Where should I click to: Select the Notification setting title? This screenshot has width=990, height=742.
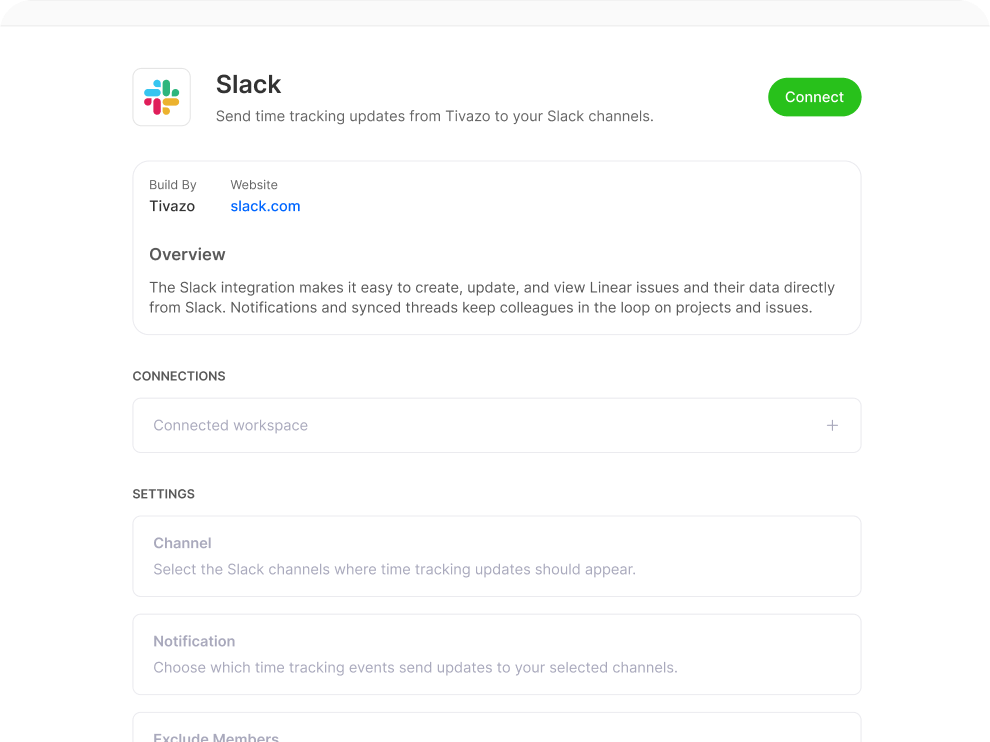click(x=194, y=641)
